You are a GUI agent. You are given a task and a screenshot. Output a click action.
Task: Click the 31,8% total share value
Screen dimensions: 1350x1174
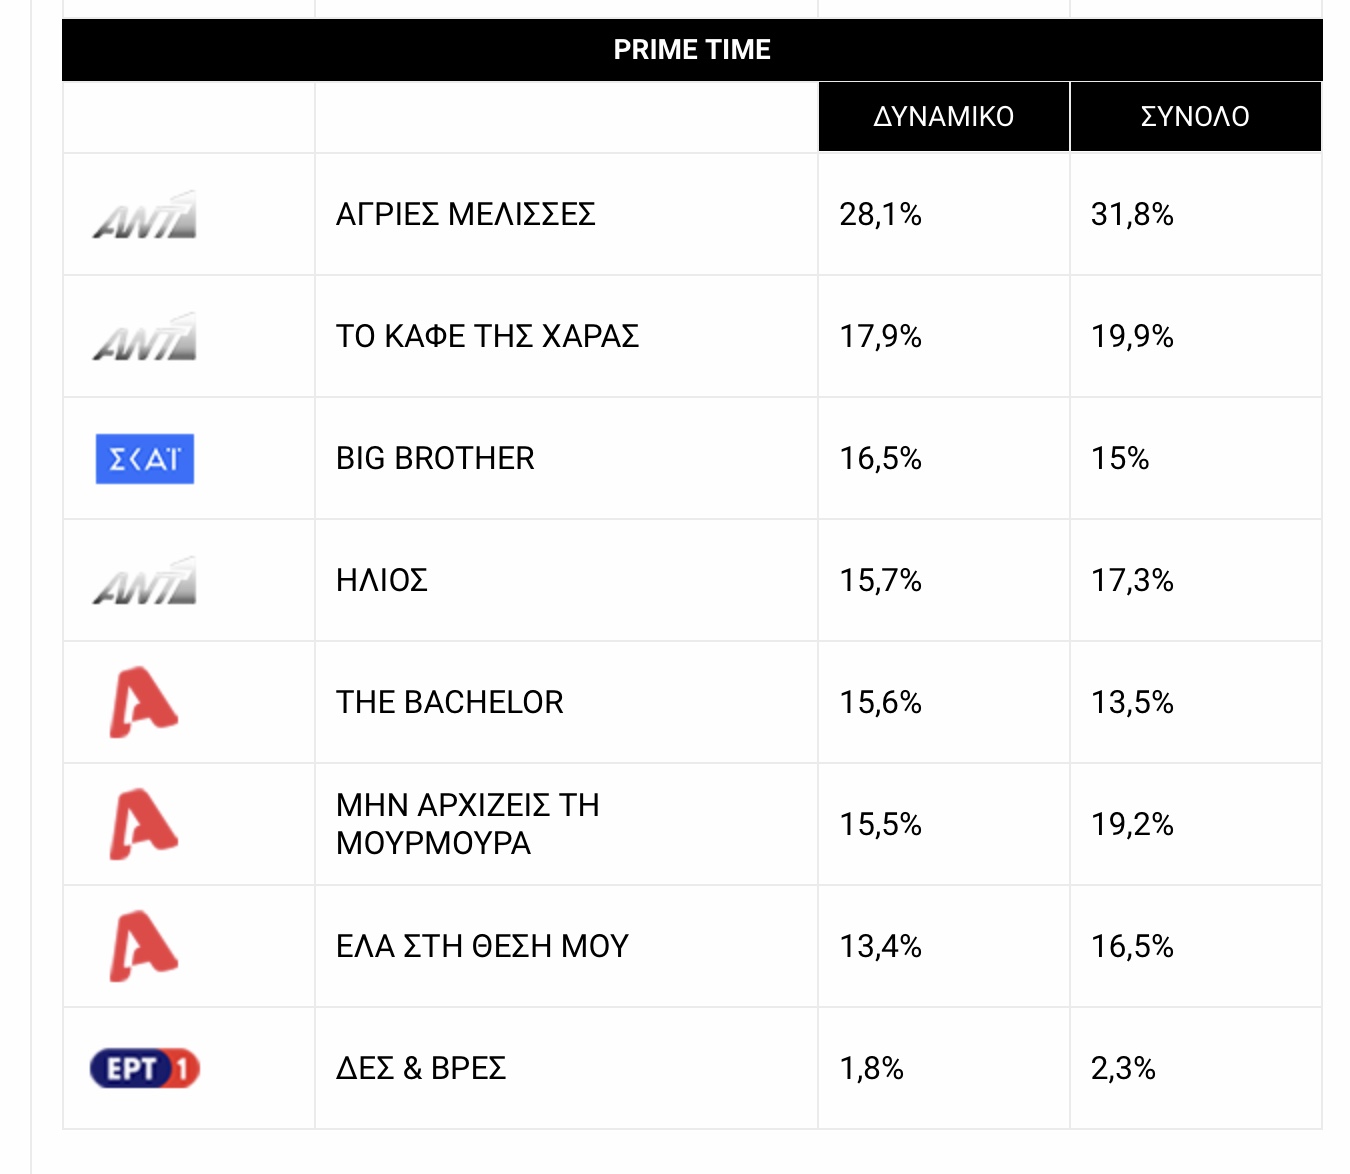(1132, 215)
